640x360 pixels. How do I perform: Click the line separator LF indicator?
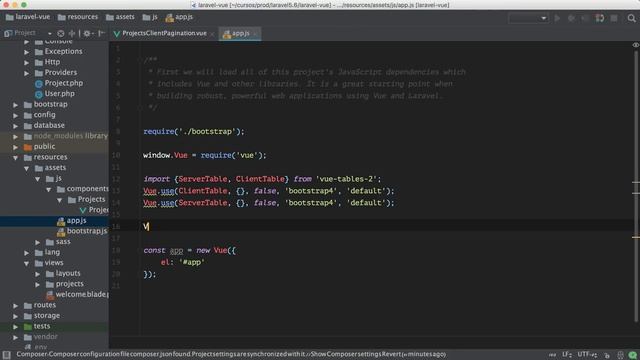coord(567,355)
